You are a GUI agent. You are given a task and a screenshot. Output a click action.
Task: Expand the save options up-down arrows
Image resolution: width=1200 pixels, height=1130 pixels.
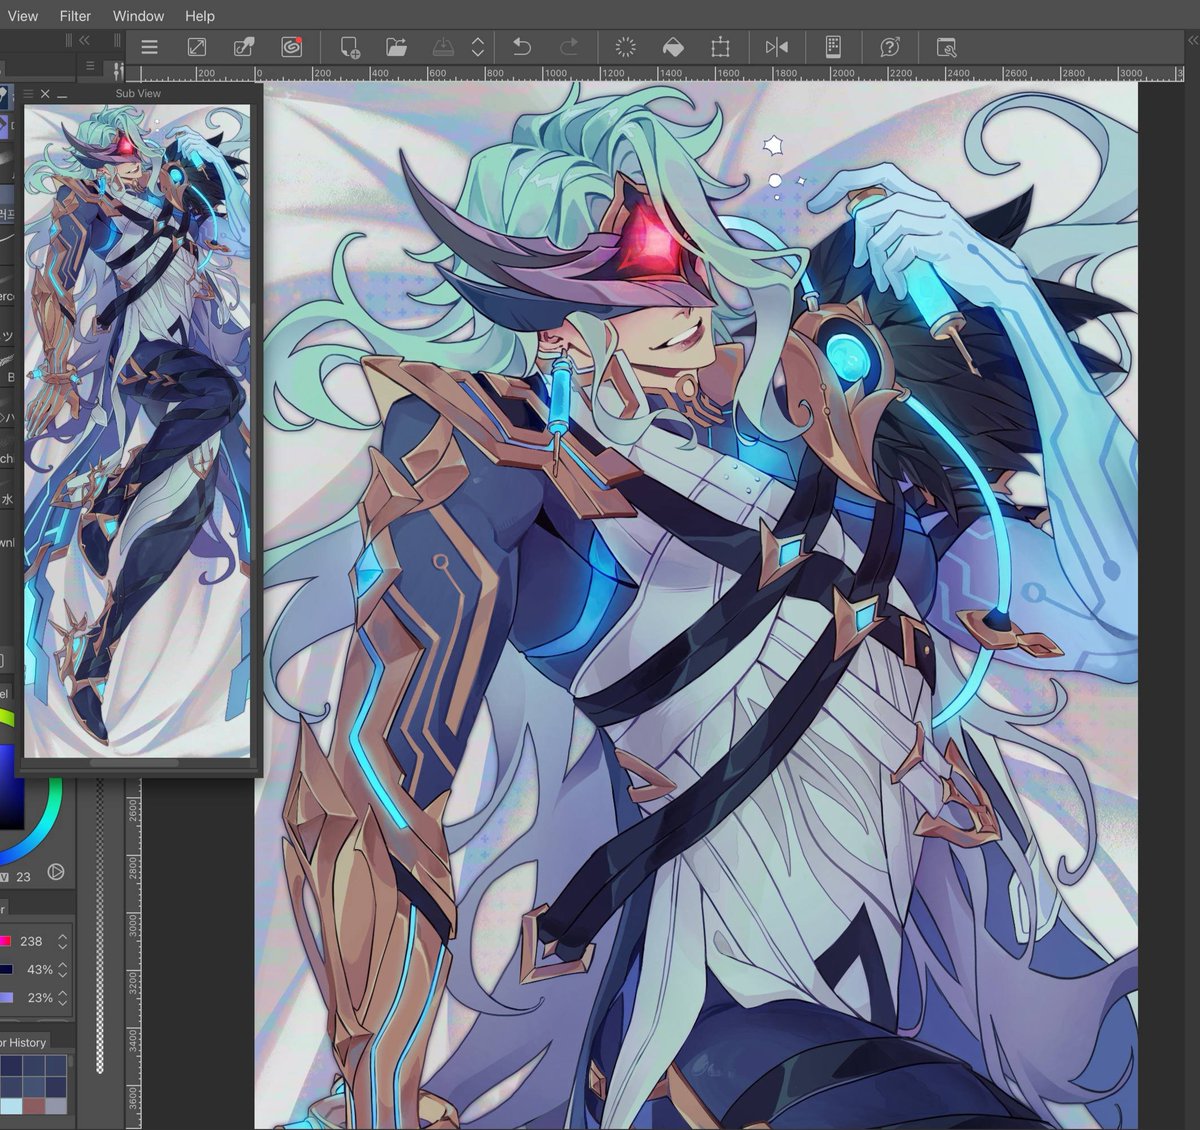pos(478,47)
